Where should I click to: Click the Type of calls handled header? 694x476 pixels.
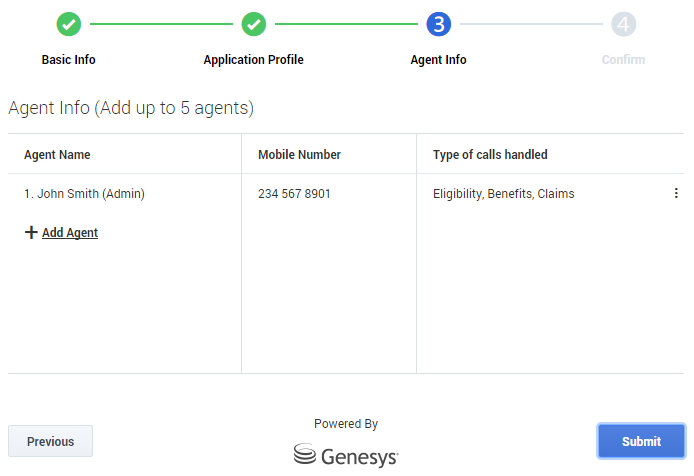tap(490, 155)
